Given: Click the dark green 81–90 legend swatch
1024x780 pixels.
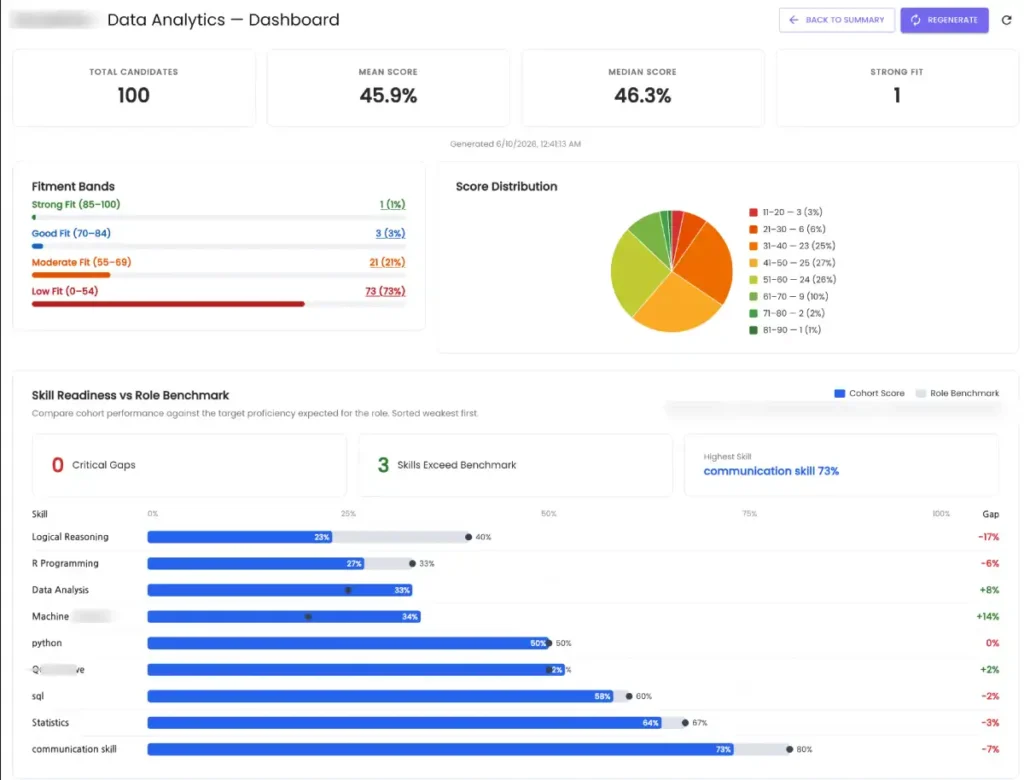Looking at the screenshot, I should click(x=753, y=330).
